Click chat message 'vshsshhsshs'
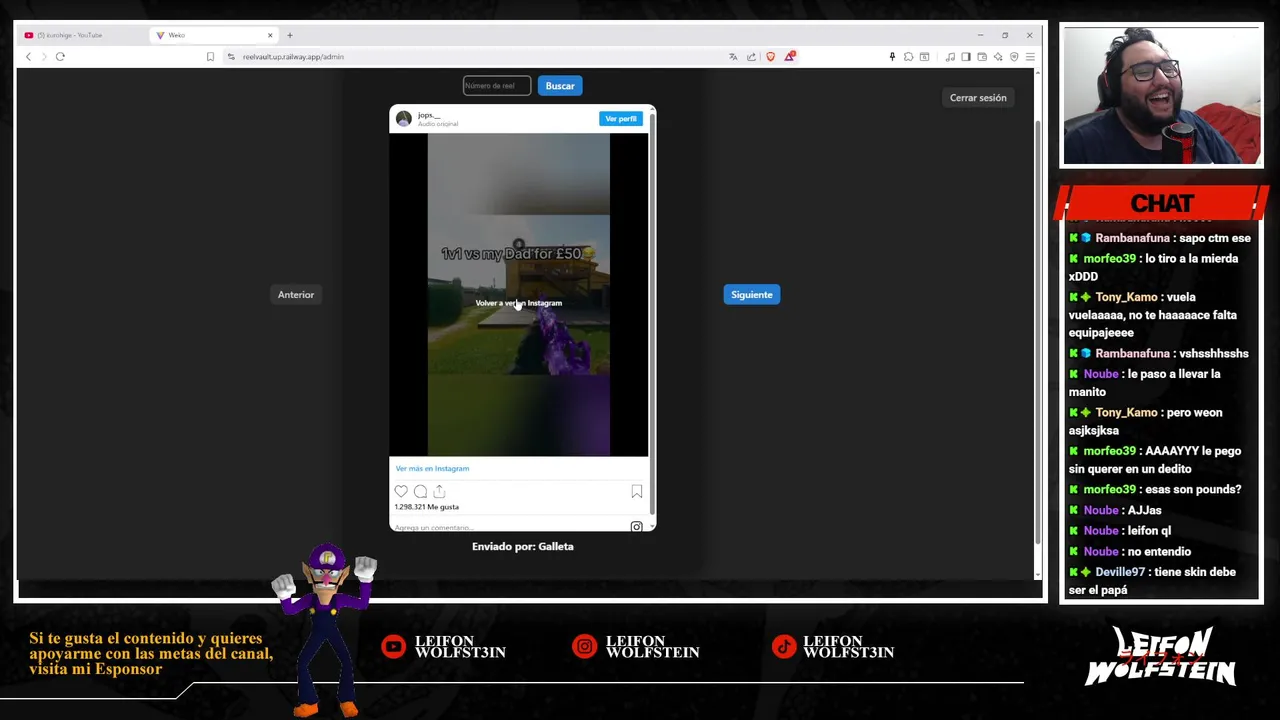This screenshot has height=720, width=1280. pyautogui.click(x=1214, y=354)
